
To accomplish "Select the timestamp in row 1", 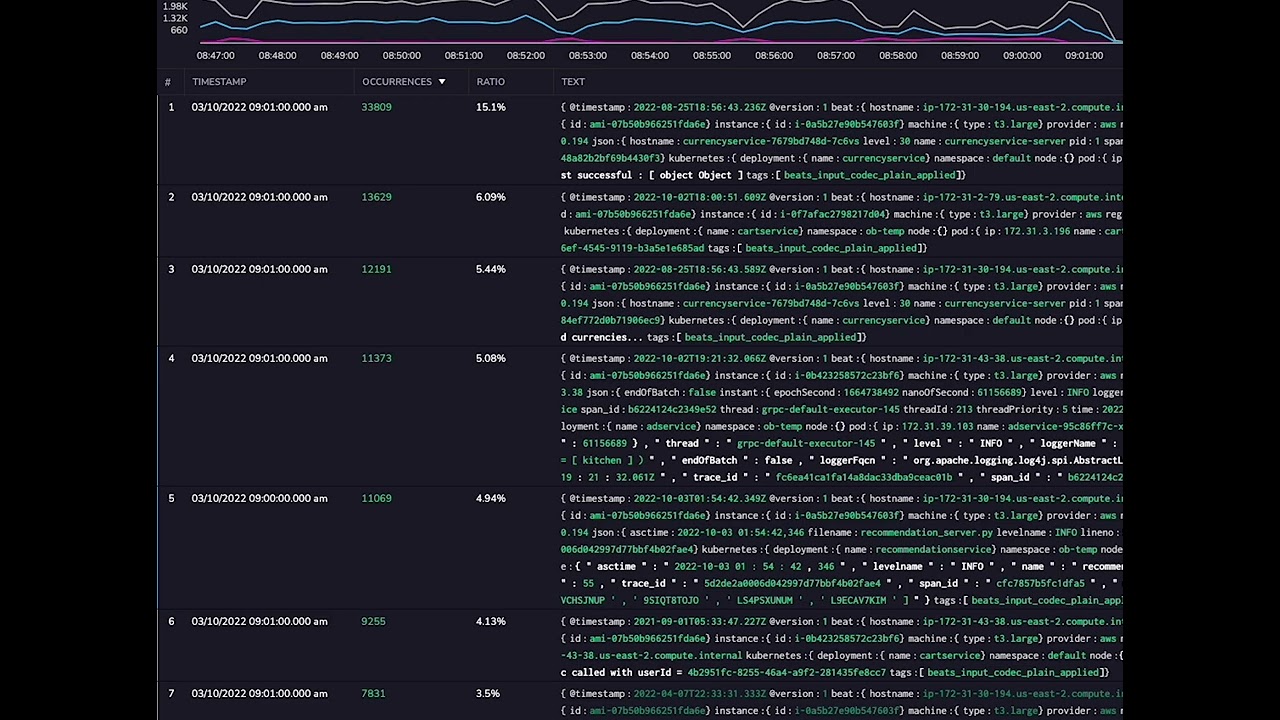I will click(259, 107).
